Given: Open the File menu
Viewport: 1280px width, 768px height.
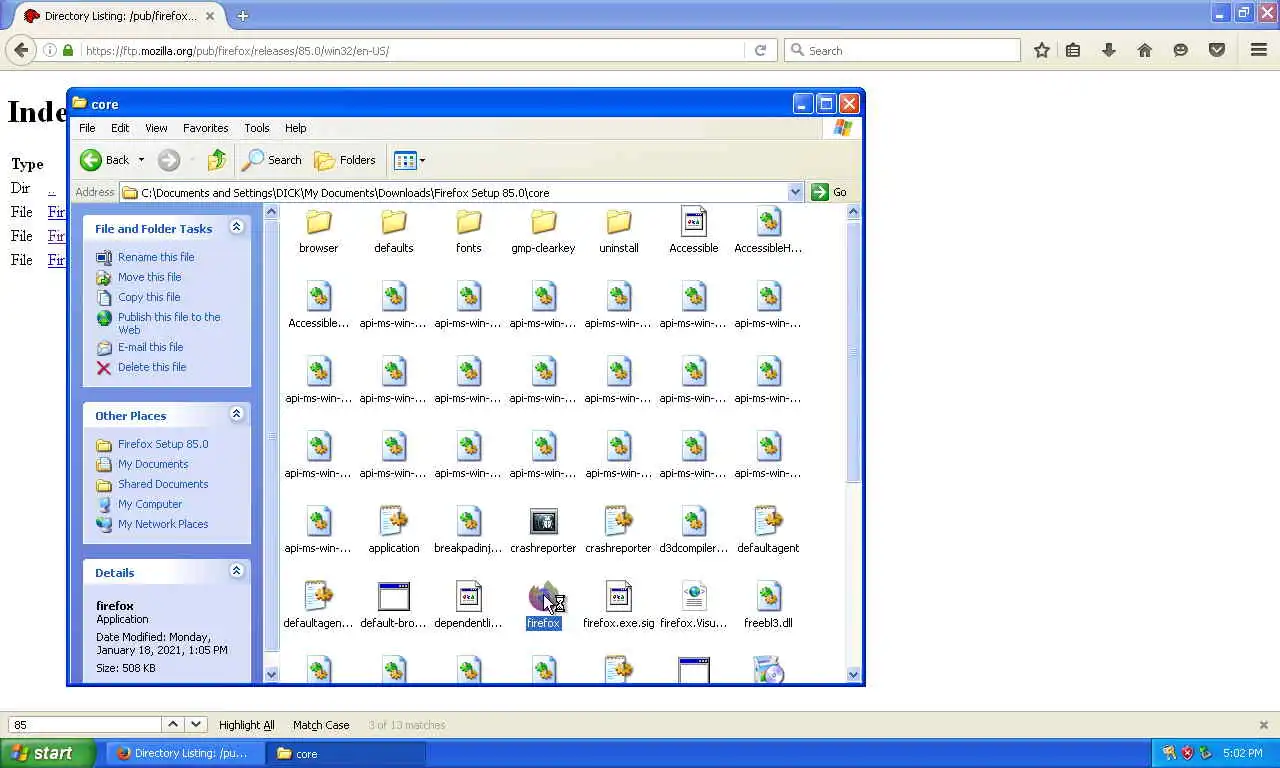Looking at the screenshot, I should coord(87,128).
